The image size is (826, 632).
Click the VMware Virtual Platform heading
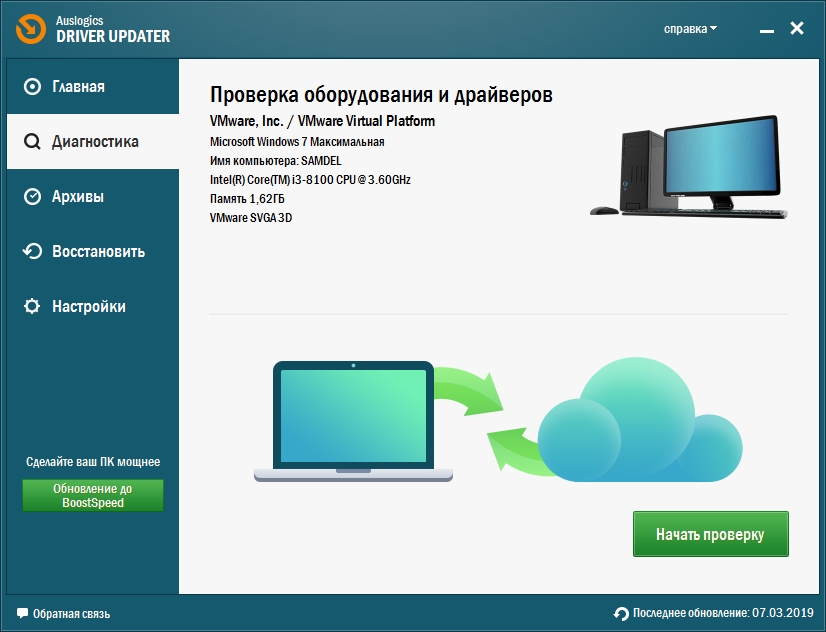[x=320, y=121]
